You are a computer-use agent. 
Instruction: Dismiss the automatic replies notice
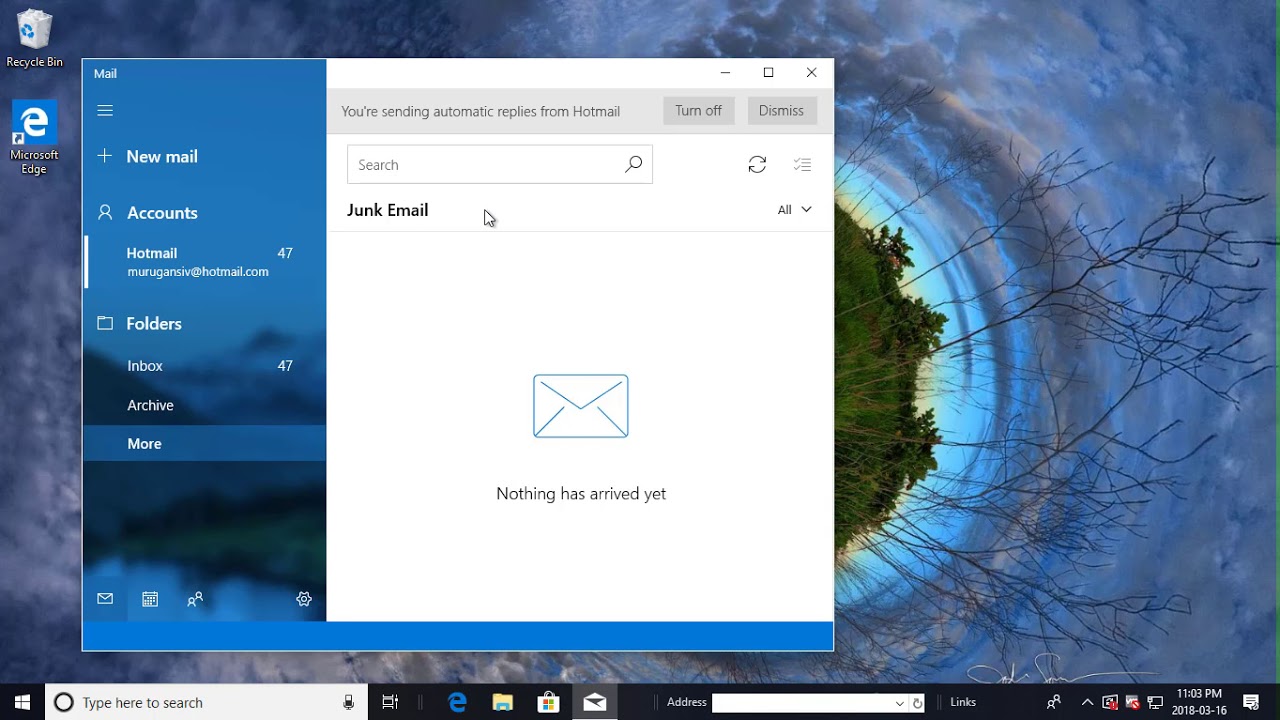click(x=781, y=111)
